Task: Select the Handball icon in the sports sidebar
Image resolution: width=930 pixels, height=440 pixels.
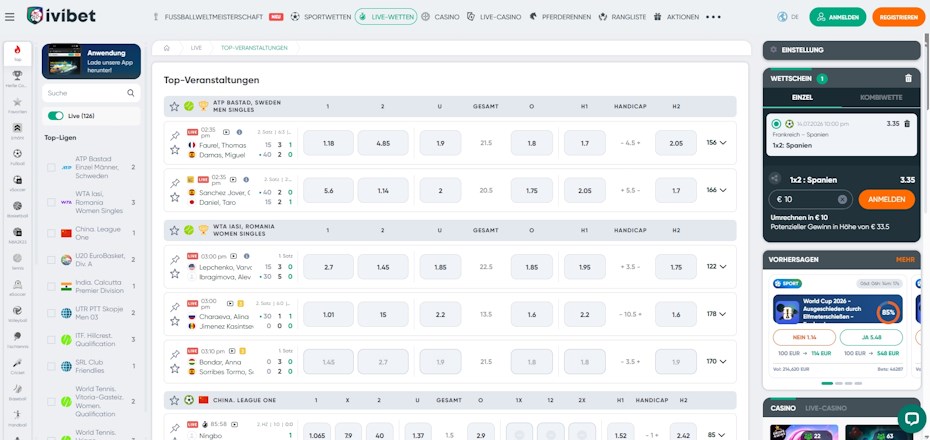Action: pos(17,416)
